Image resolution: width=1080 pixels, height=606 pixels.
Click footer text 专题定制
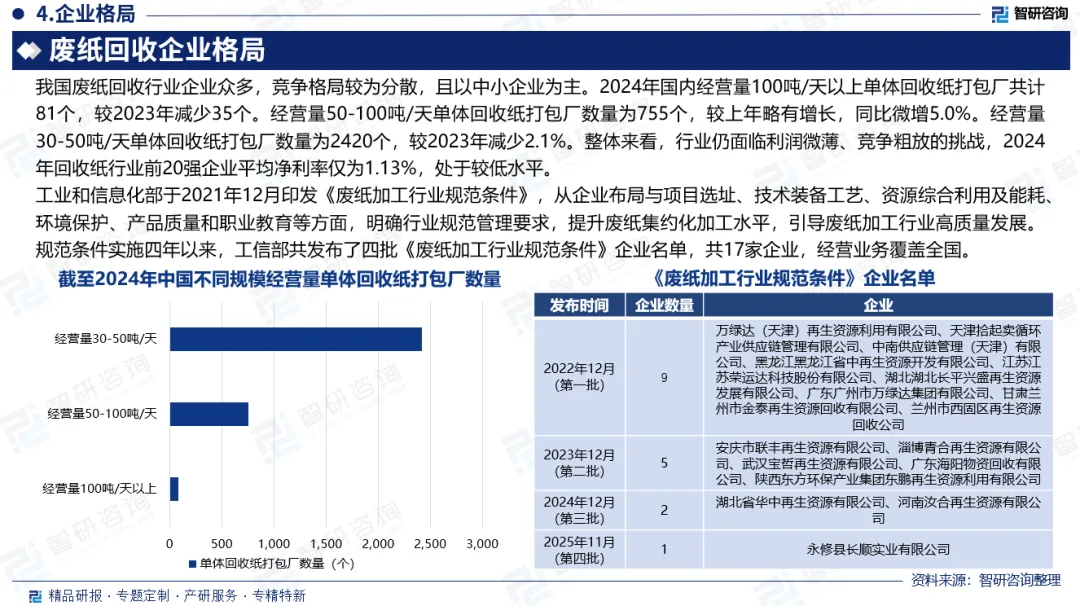[x=143, y=596]
